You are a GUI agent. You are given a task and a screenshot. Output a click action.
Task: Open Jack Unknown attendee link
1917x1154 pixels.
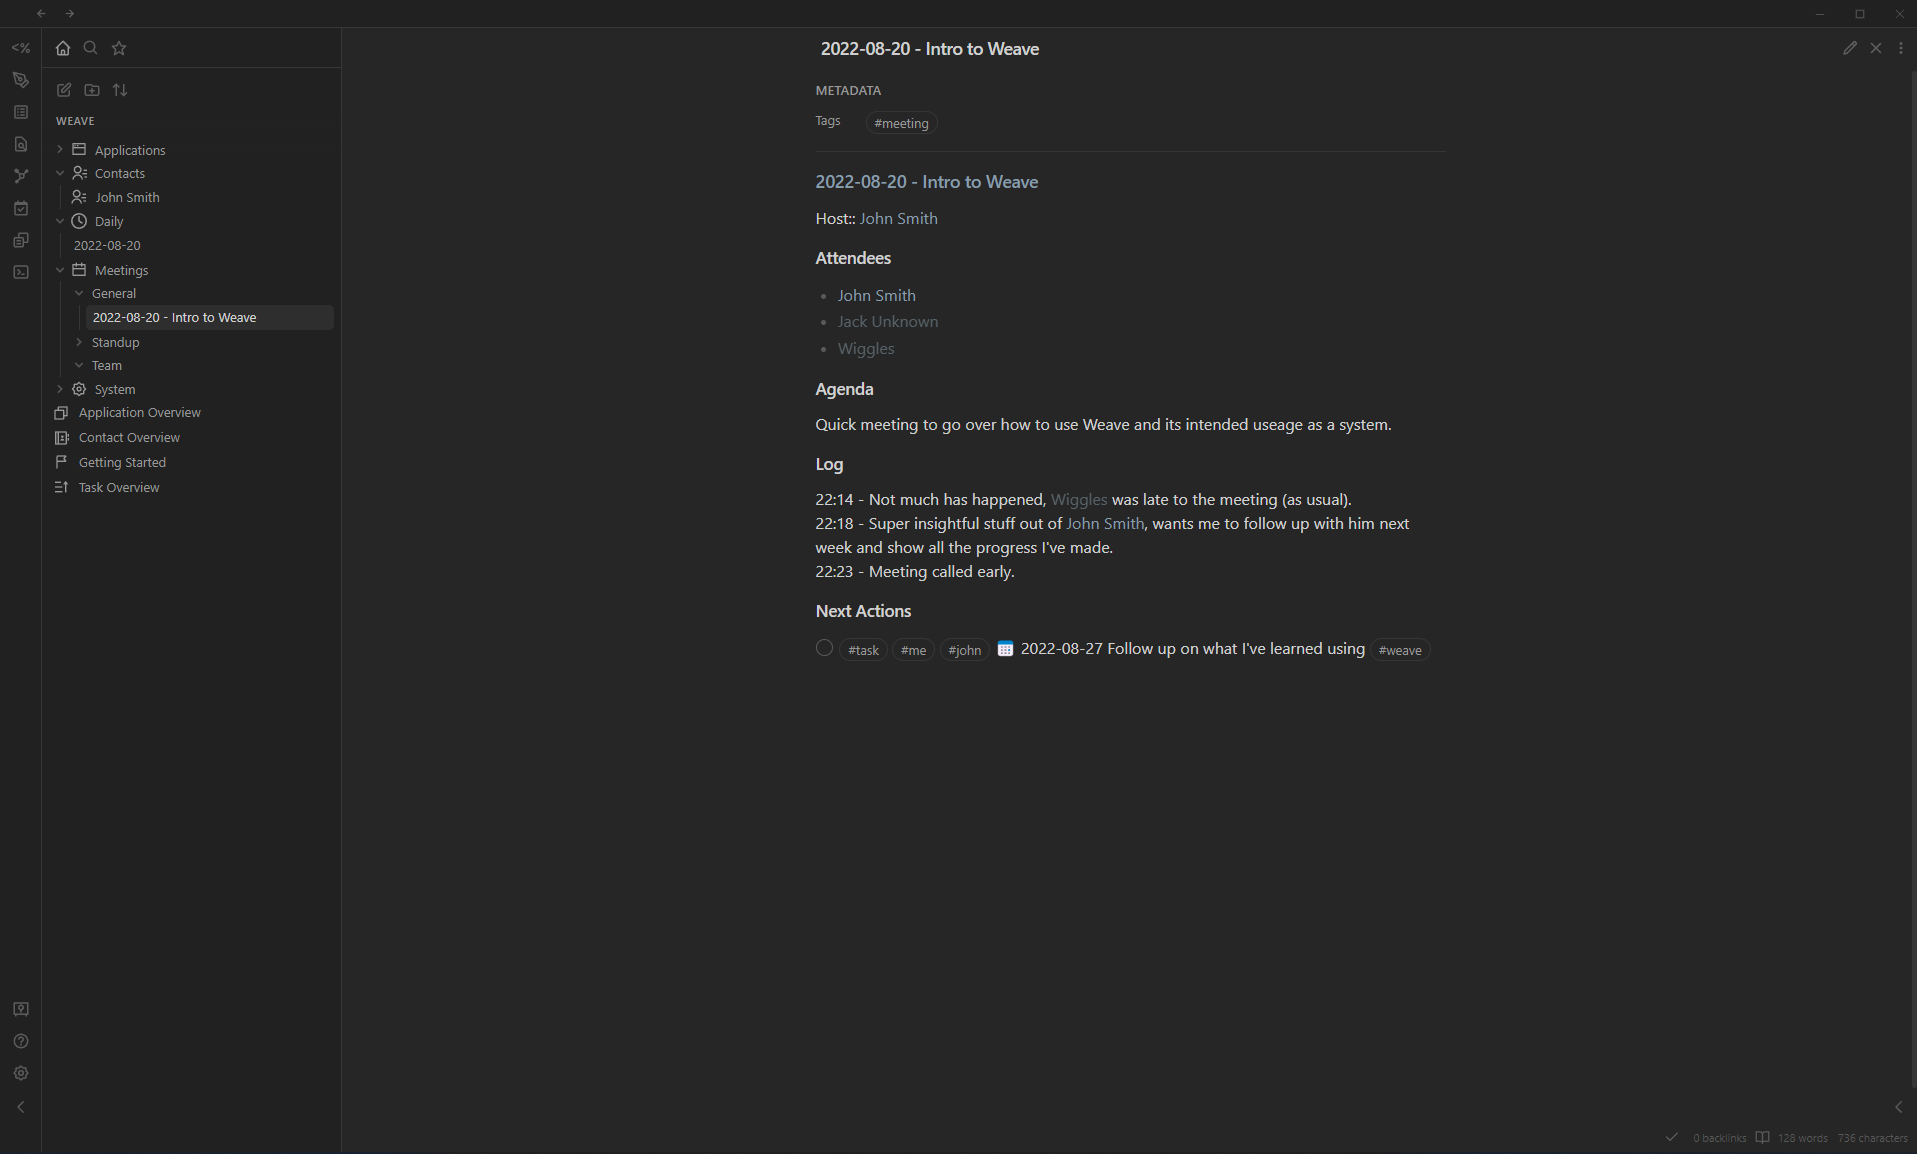[887, 321]
